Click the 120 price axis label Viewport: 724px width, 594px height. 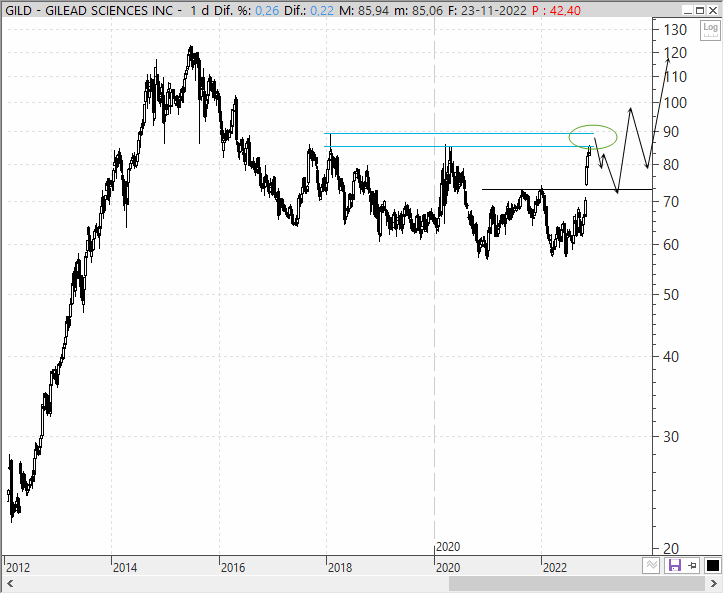click(x=675, y=53)
